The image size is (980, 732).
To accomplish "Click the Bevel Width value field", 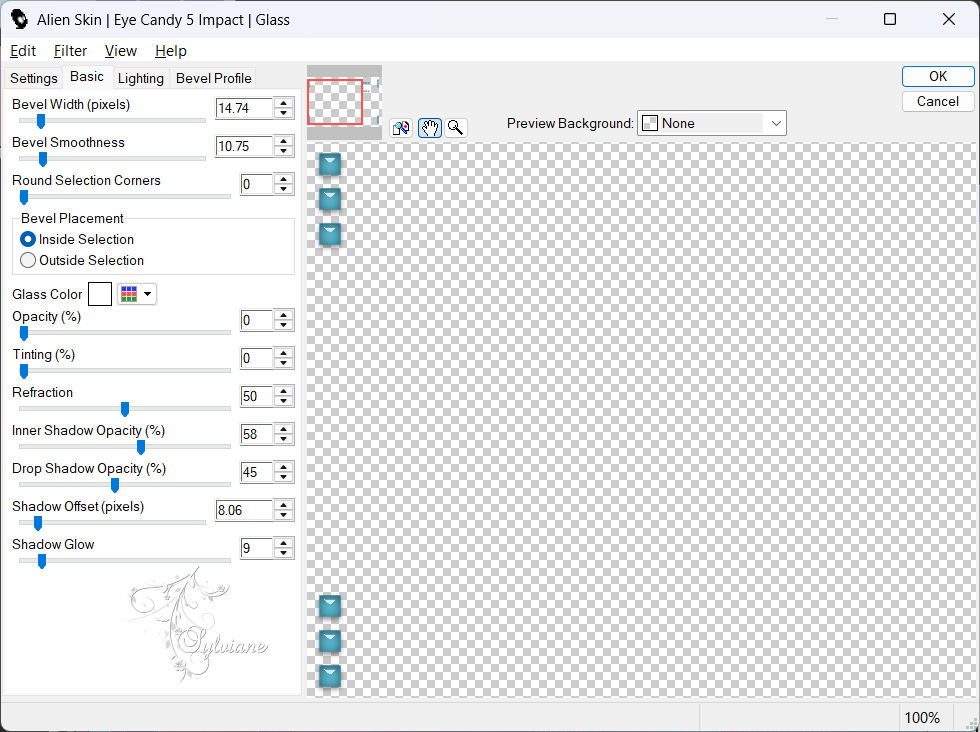I will (244, 108).
